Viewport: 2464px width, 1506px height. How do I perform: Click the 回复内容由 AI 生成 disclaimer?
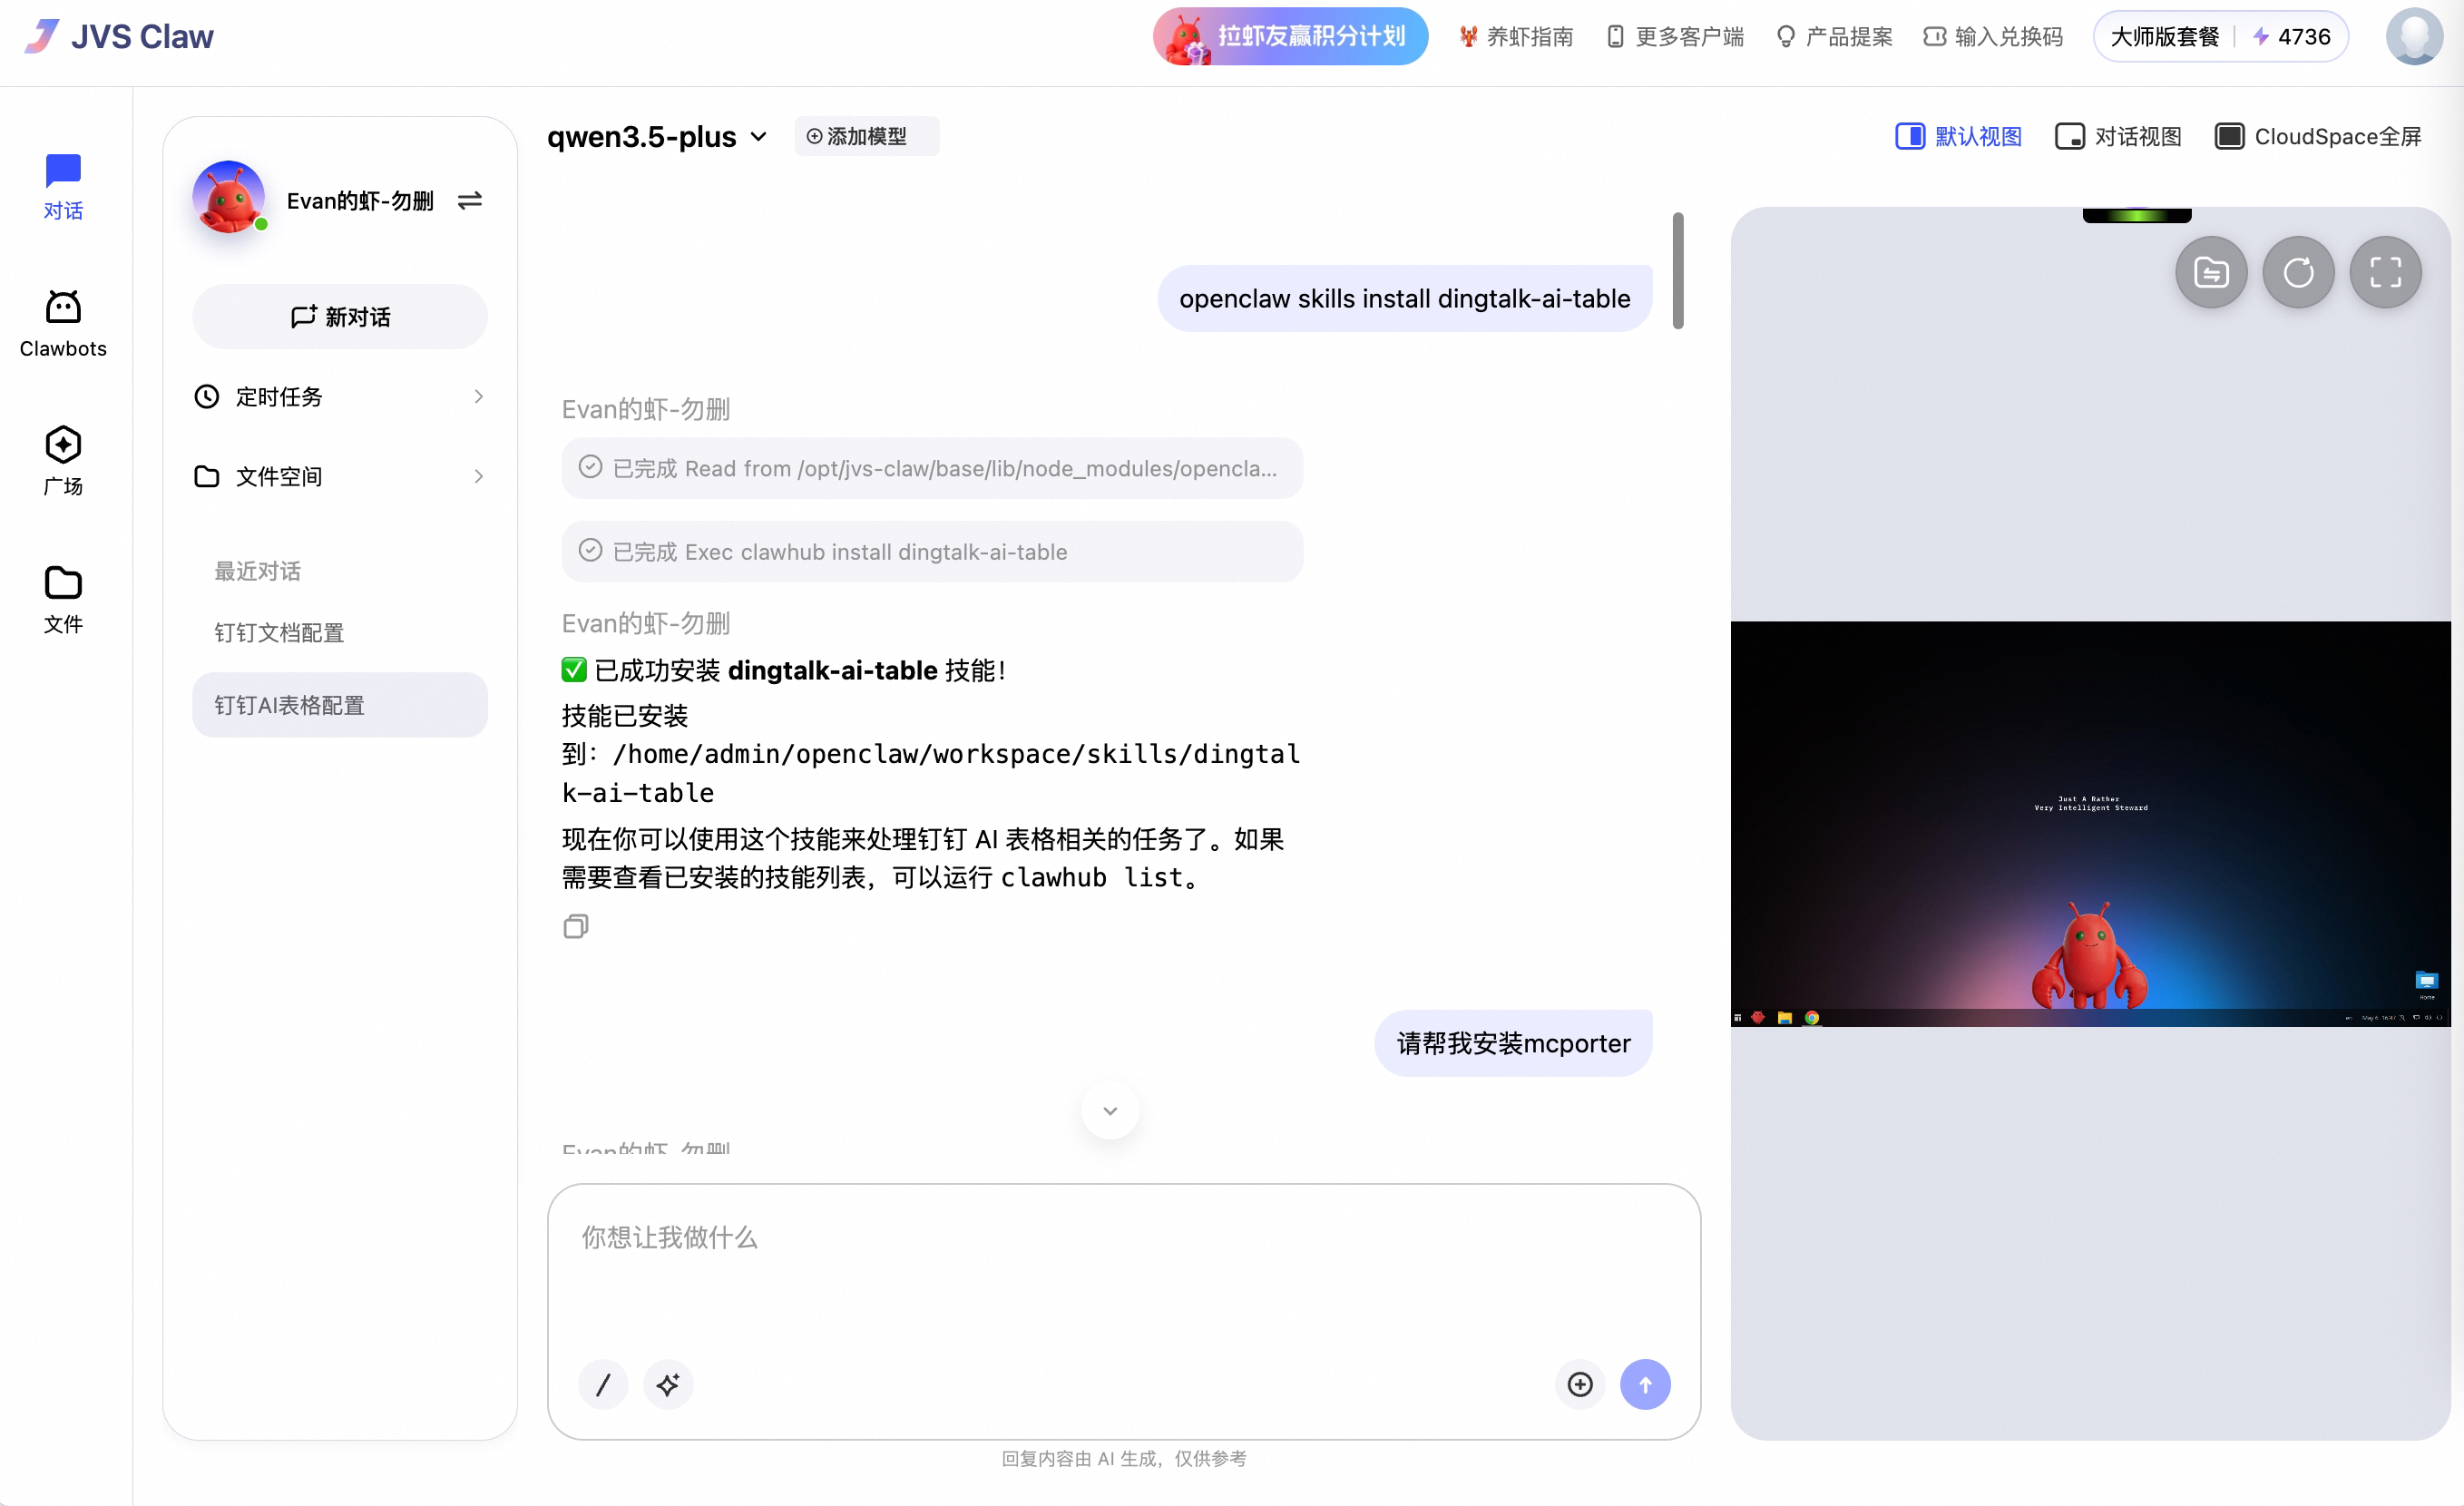(1124, 1459)
